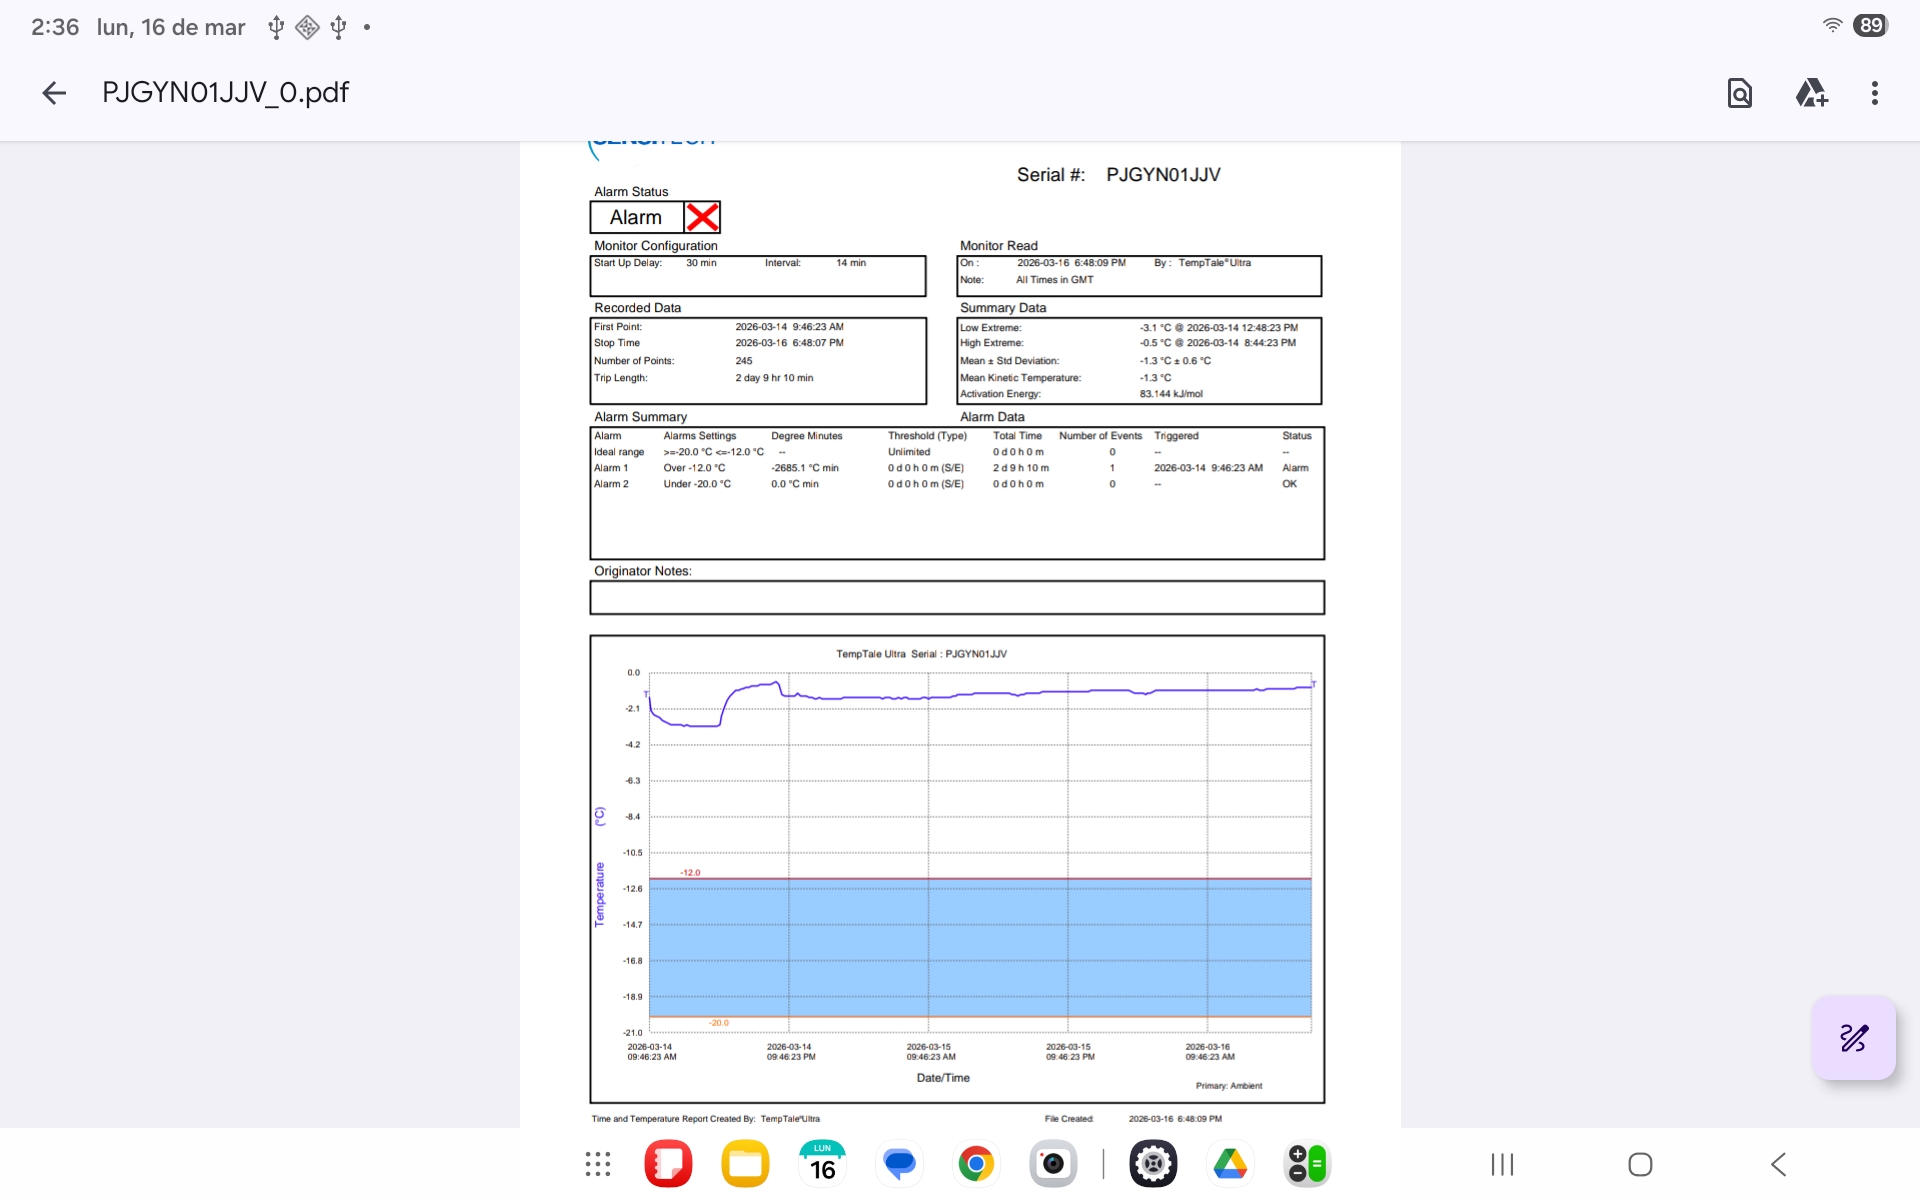
Task: Open the Settings gear app
Action: click(x=1153, y=1164)
